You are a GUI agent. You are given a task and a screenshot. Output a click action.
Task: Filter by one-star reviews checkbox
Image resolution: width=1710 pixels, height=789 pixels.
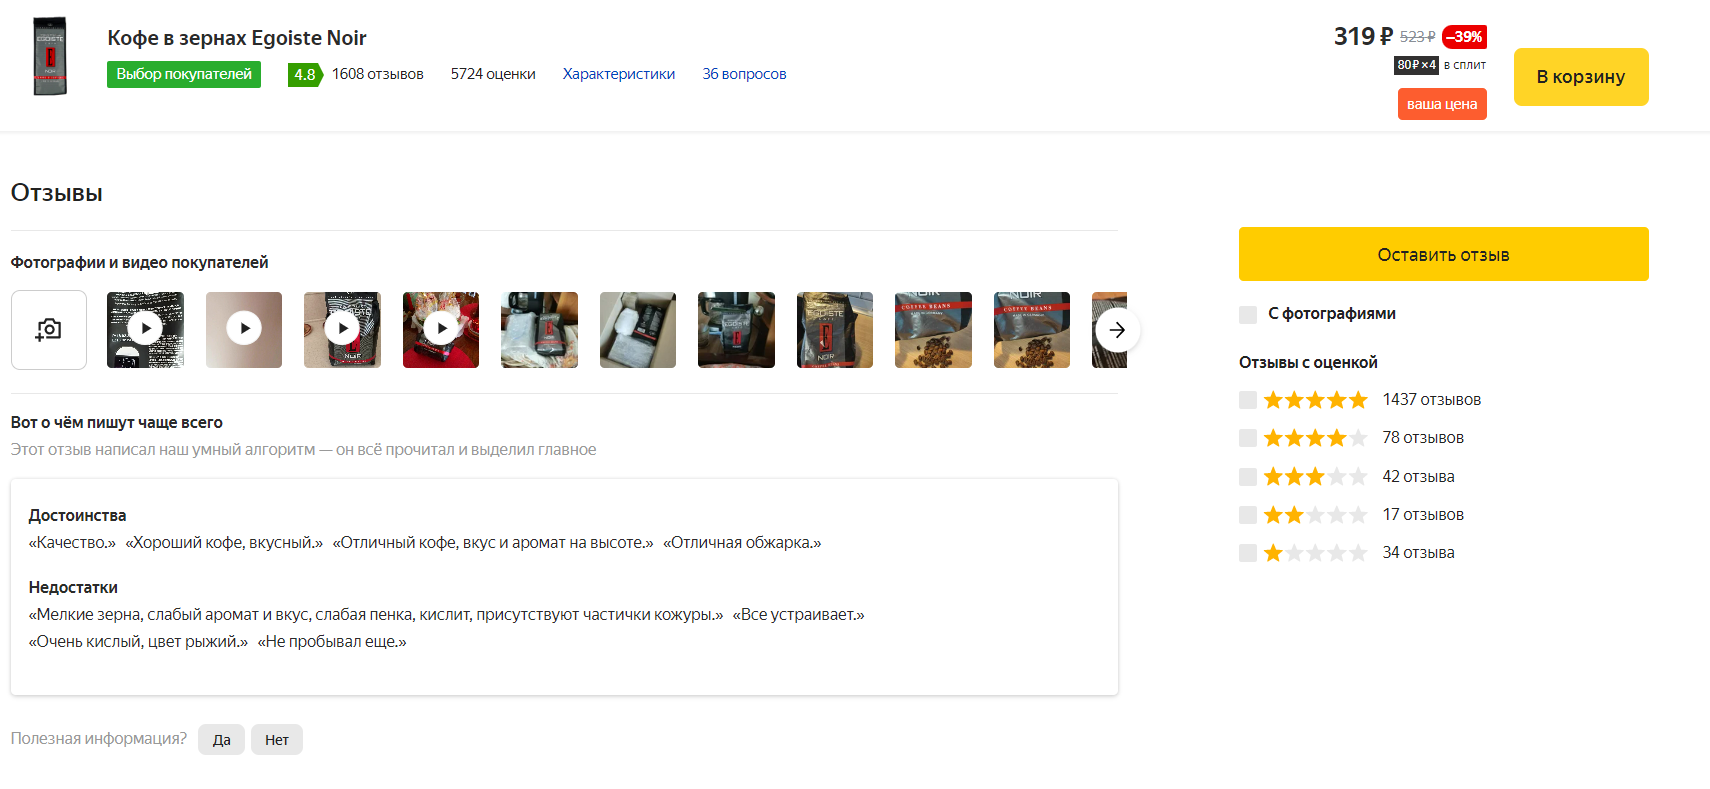tap(1248, 553)
